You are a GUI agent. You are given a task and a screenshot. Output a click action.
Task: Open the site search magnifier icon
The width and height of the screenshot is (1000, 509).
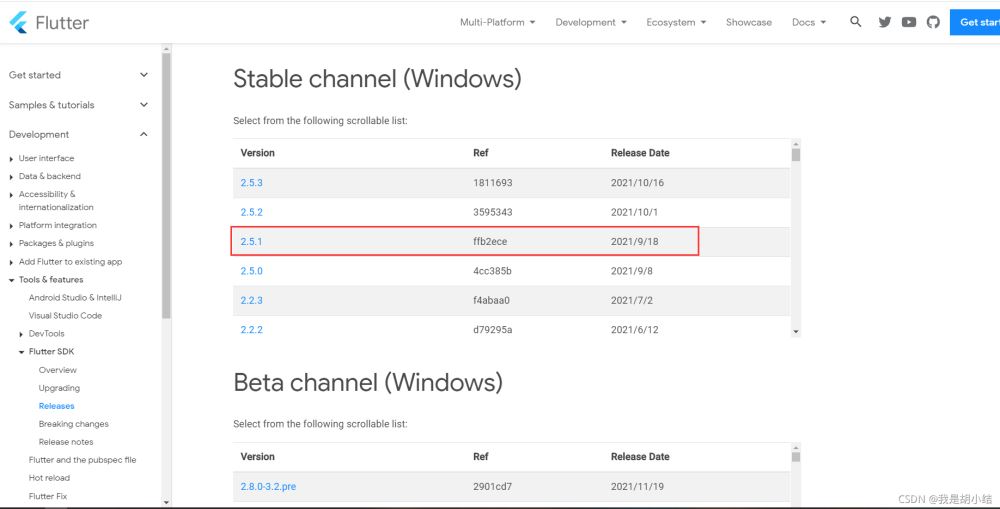[x=855, y=22]
